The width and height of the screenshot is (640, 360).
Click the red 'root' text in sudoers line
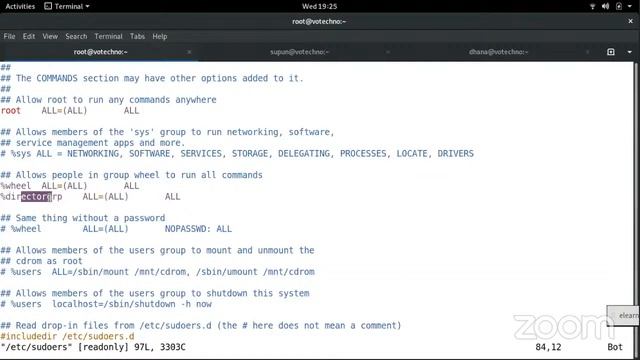tap(11, 111)
